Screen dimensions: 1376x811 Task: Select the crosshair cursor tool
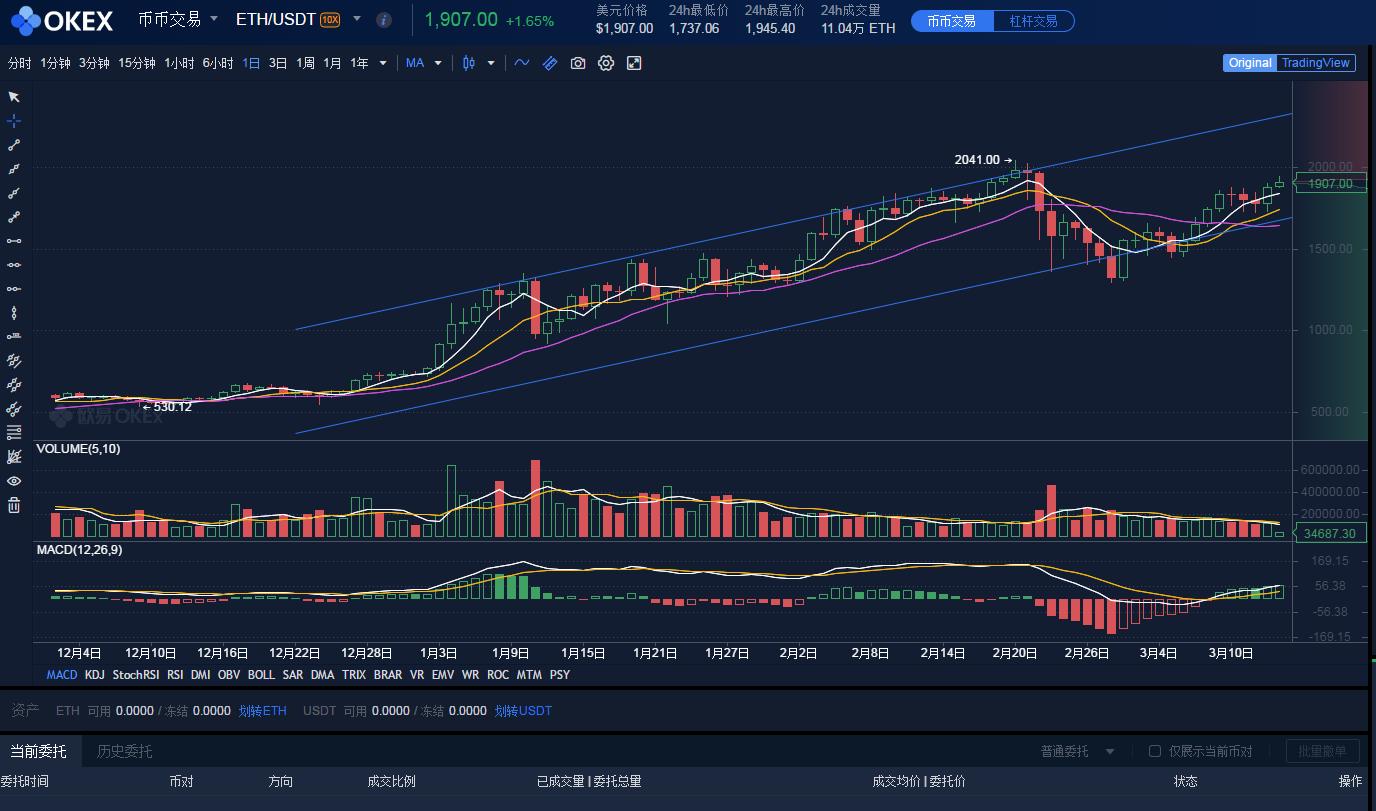[13, 120]
